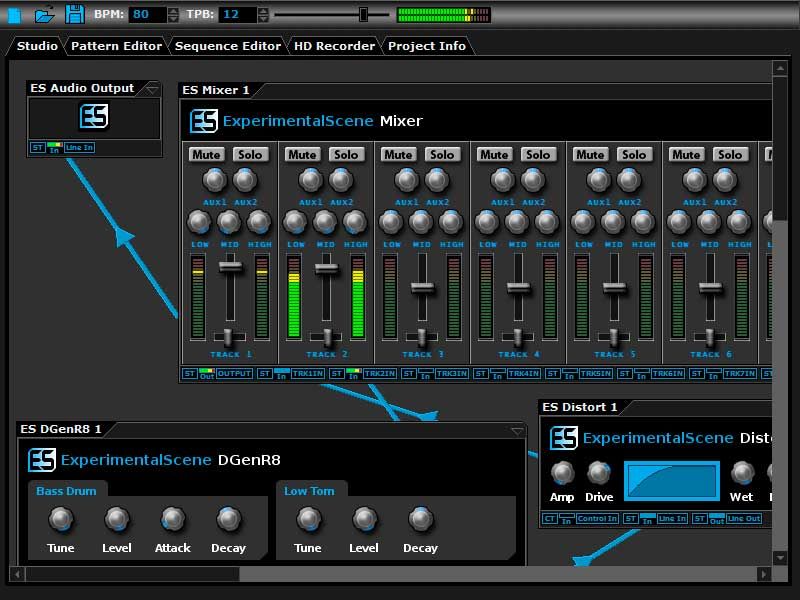Toggle Mute on Track 4
The height and width of the screenshot is (600, 800).
coord(494,154)
